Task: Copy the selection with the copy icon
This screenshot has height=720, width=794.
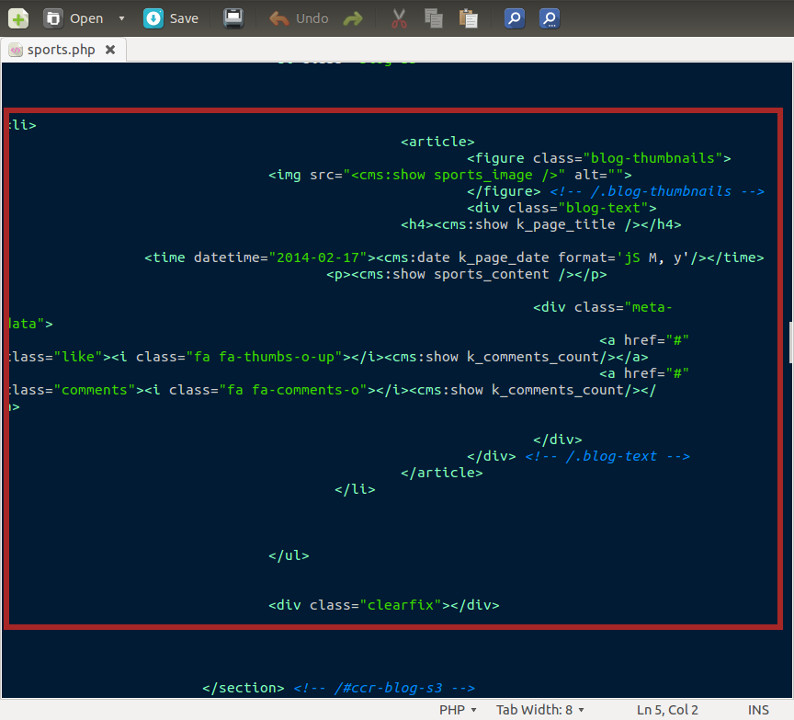Action: (x=433, y=19)
